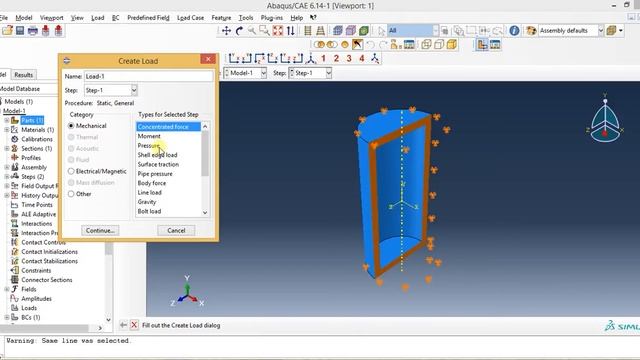This screenshot has height=360, width=640.
Task: Open the Step-1 context bar dropdown
Action: click(x=329, y=73)
